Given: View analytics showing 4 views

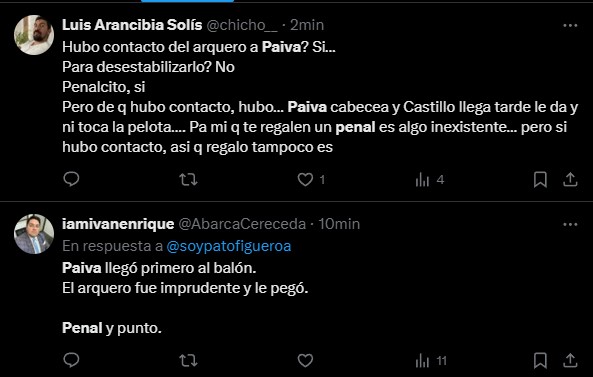Looking at the screenshot, I should [430, 180].
